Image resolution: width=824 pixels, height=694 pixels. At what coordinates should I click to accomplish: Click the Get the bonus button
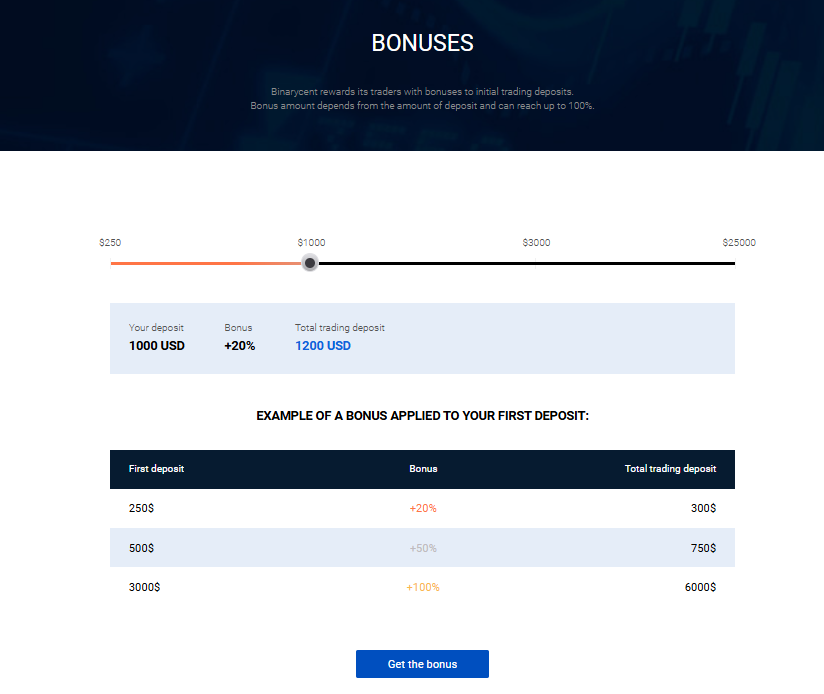coord(422,664)
